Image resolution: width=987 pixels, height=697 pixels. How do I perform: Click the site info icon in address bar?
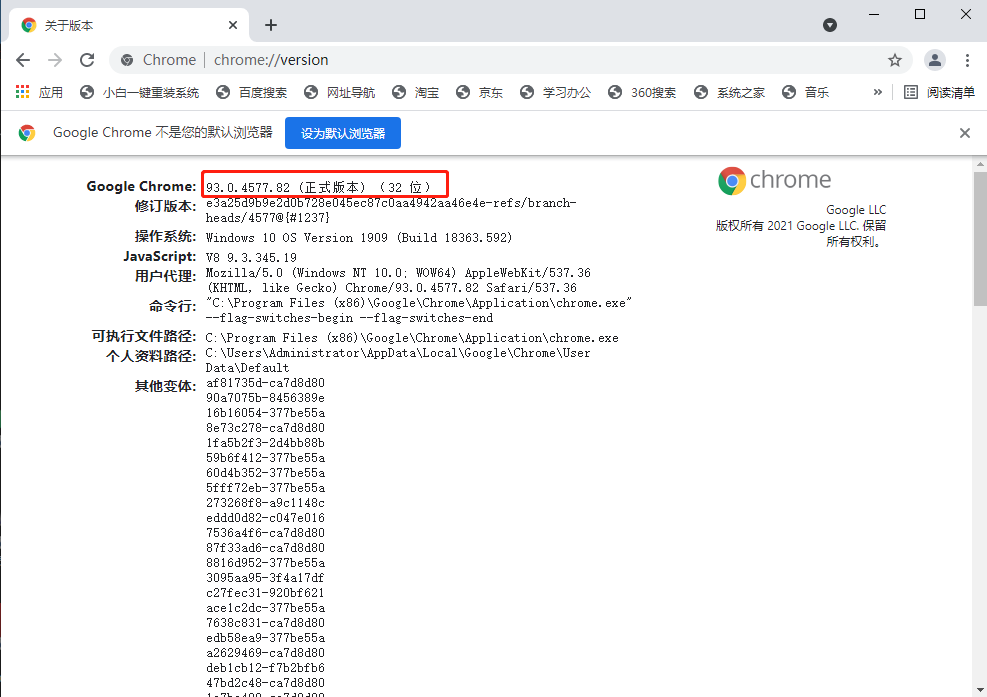(127, 60)
